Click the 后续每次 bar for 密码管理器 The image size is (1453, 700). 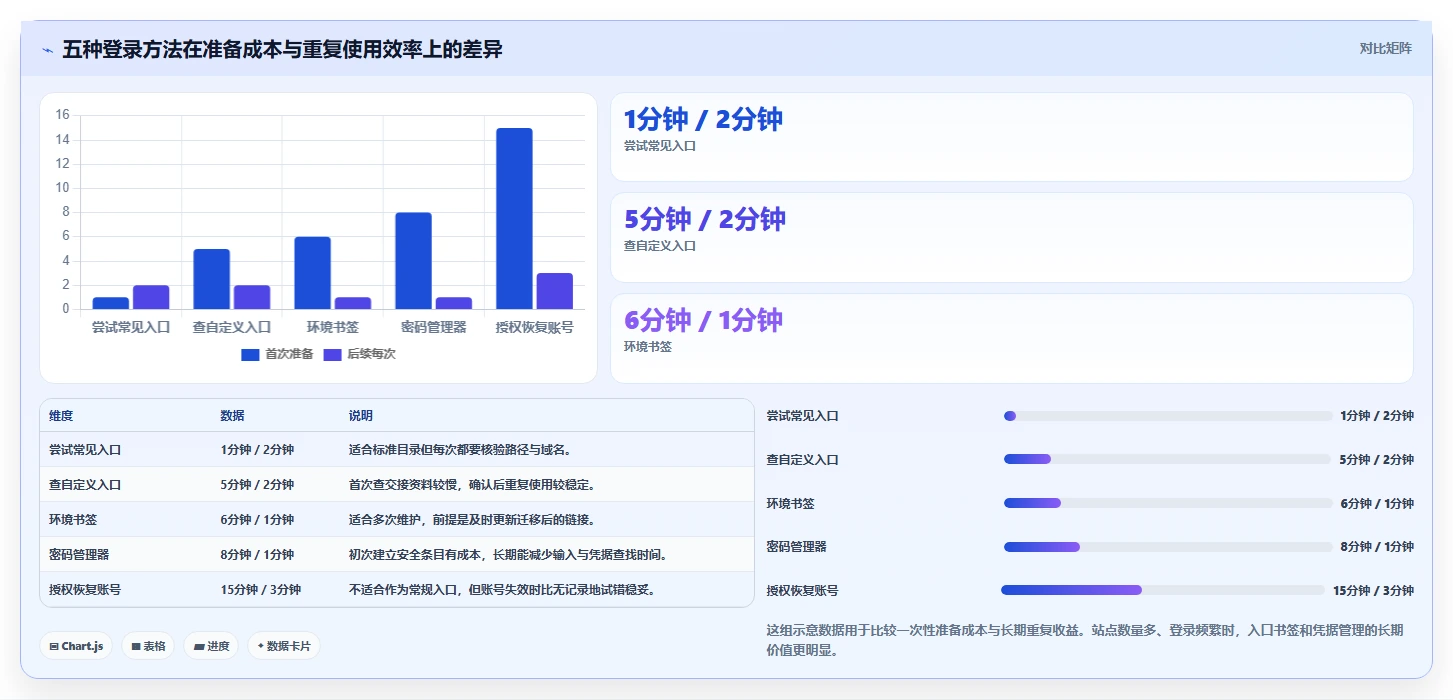pyautogui.click(x=454, y=303)
